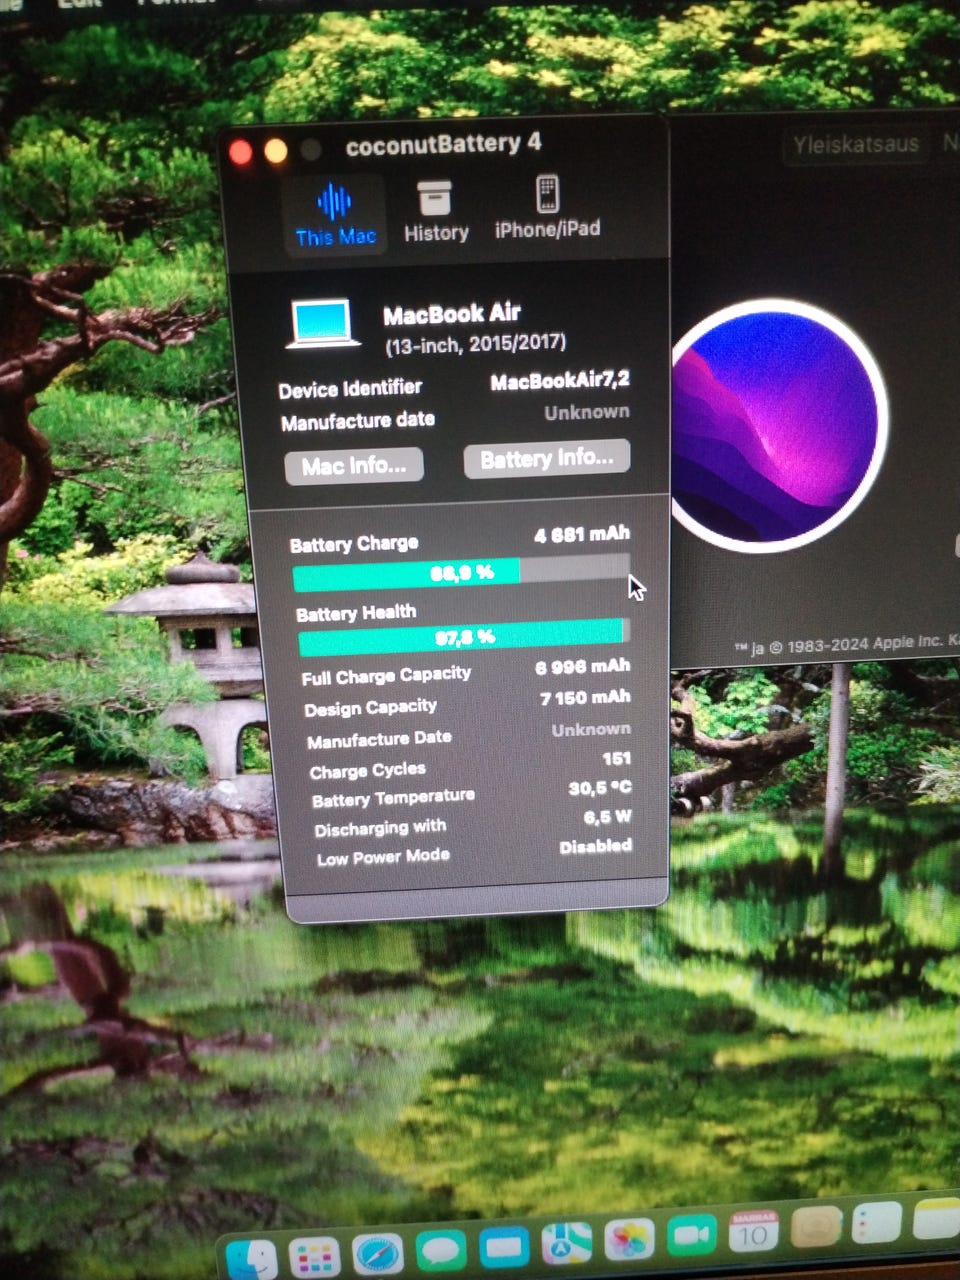Open Messages from the Dock

point(440,1250)
